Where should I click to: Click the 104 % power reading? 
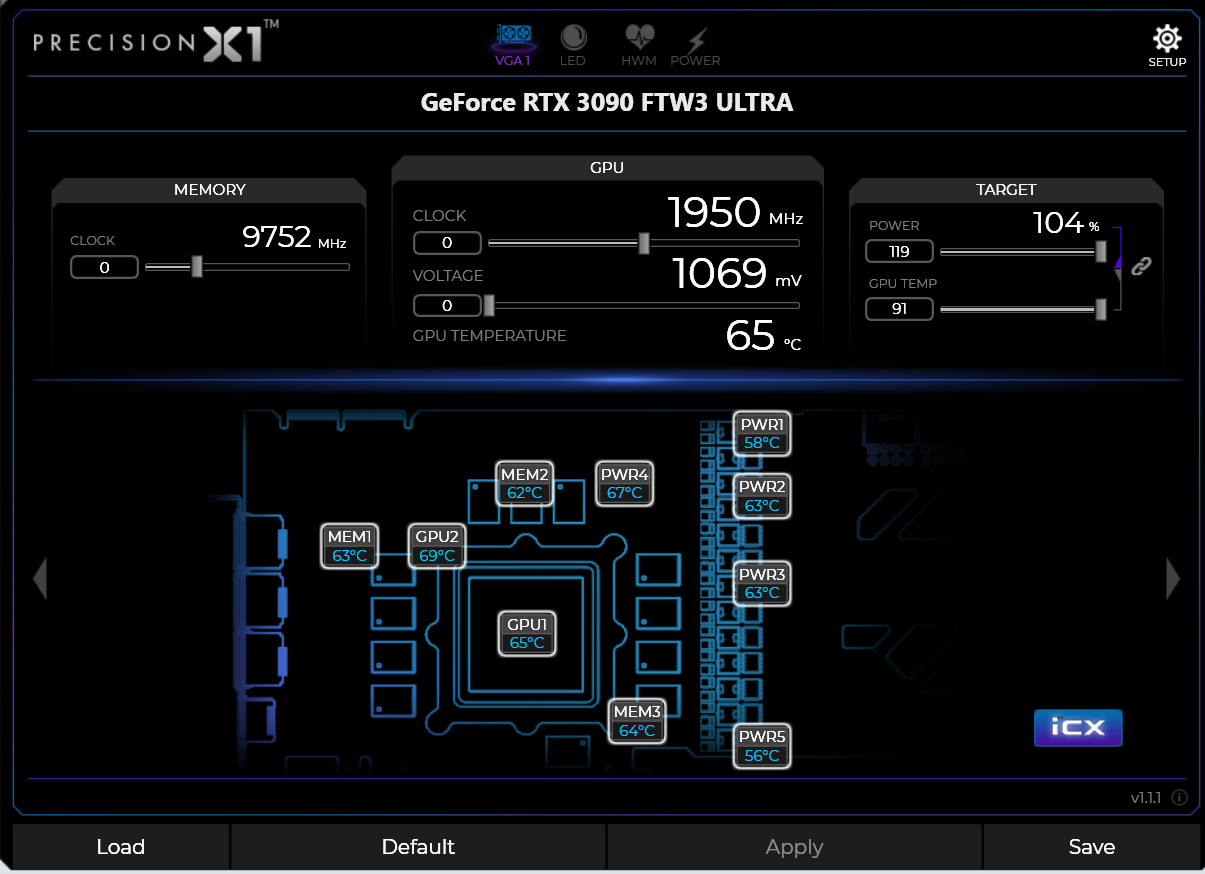tap(1066, 223)
